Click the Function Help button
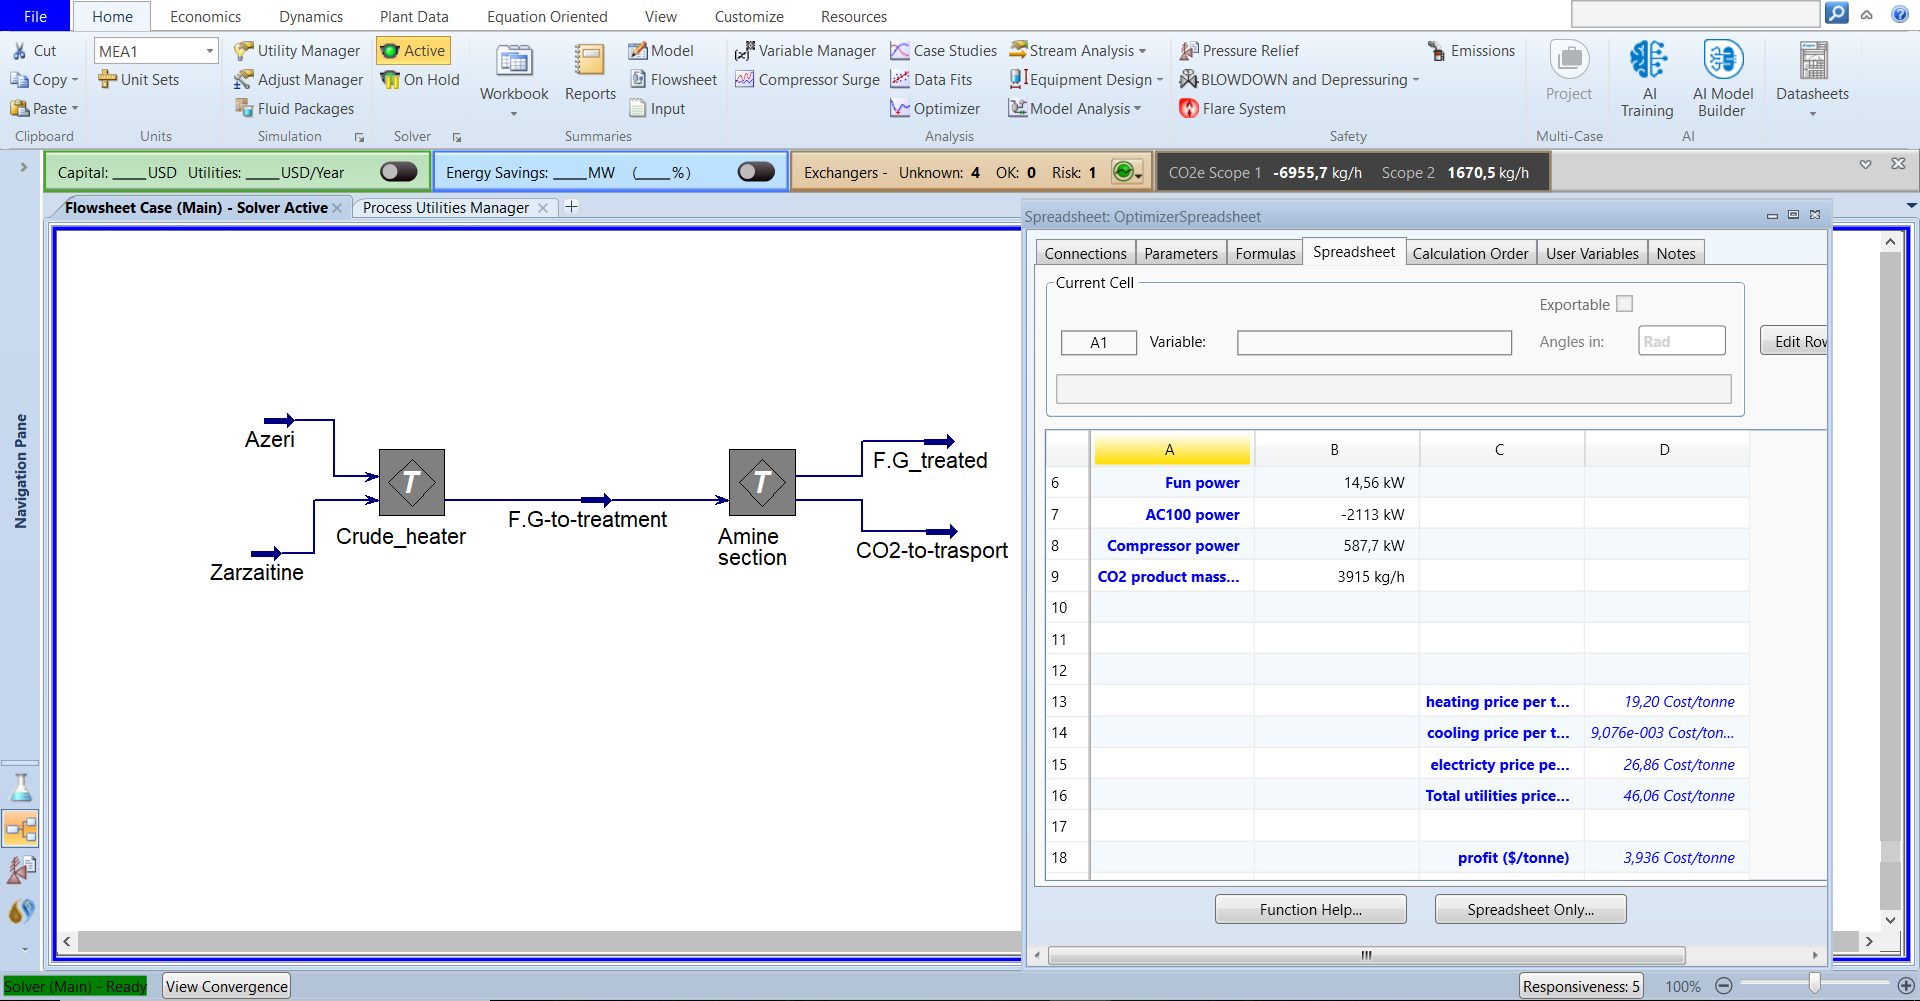This screenshot has width=1920, height=1001. click(1310, 910)
